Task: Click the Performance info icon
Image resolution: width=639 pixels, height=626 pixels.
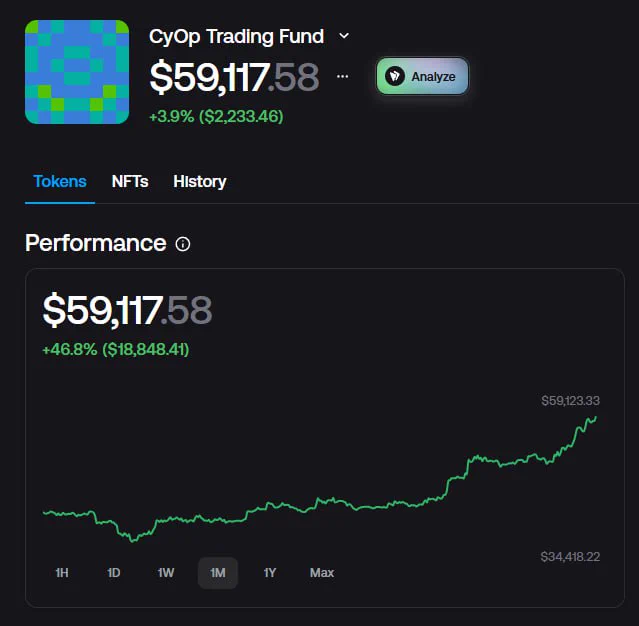Action: (x=183, y=244)
